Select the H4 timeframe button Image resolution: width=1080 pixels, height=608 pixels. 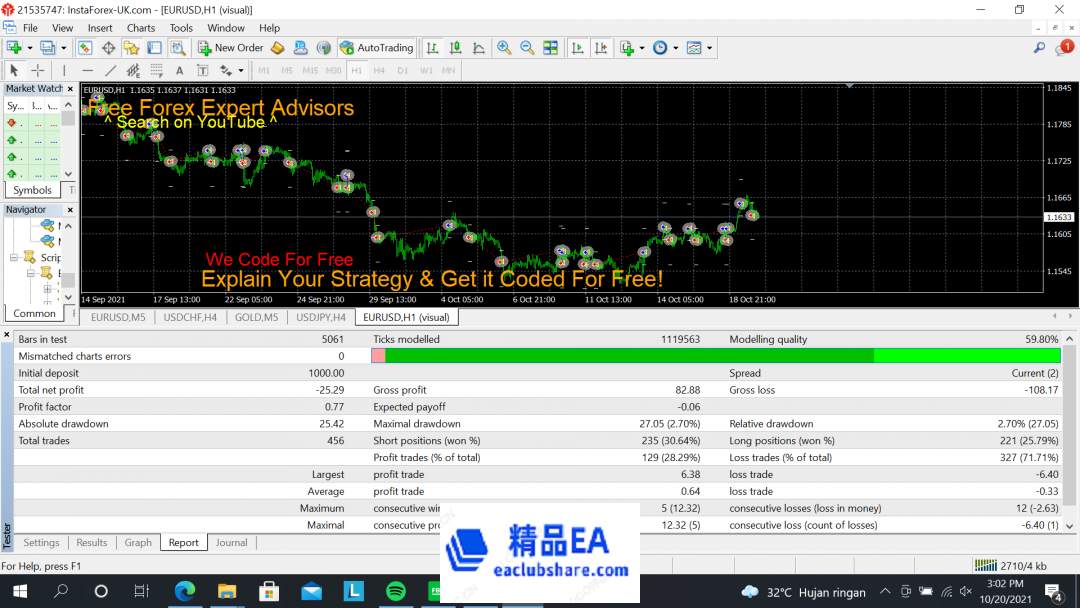click(379, 70)
